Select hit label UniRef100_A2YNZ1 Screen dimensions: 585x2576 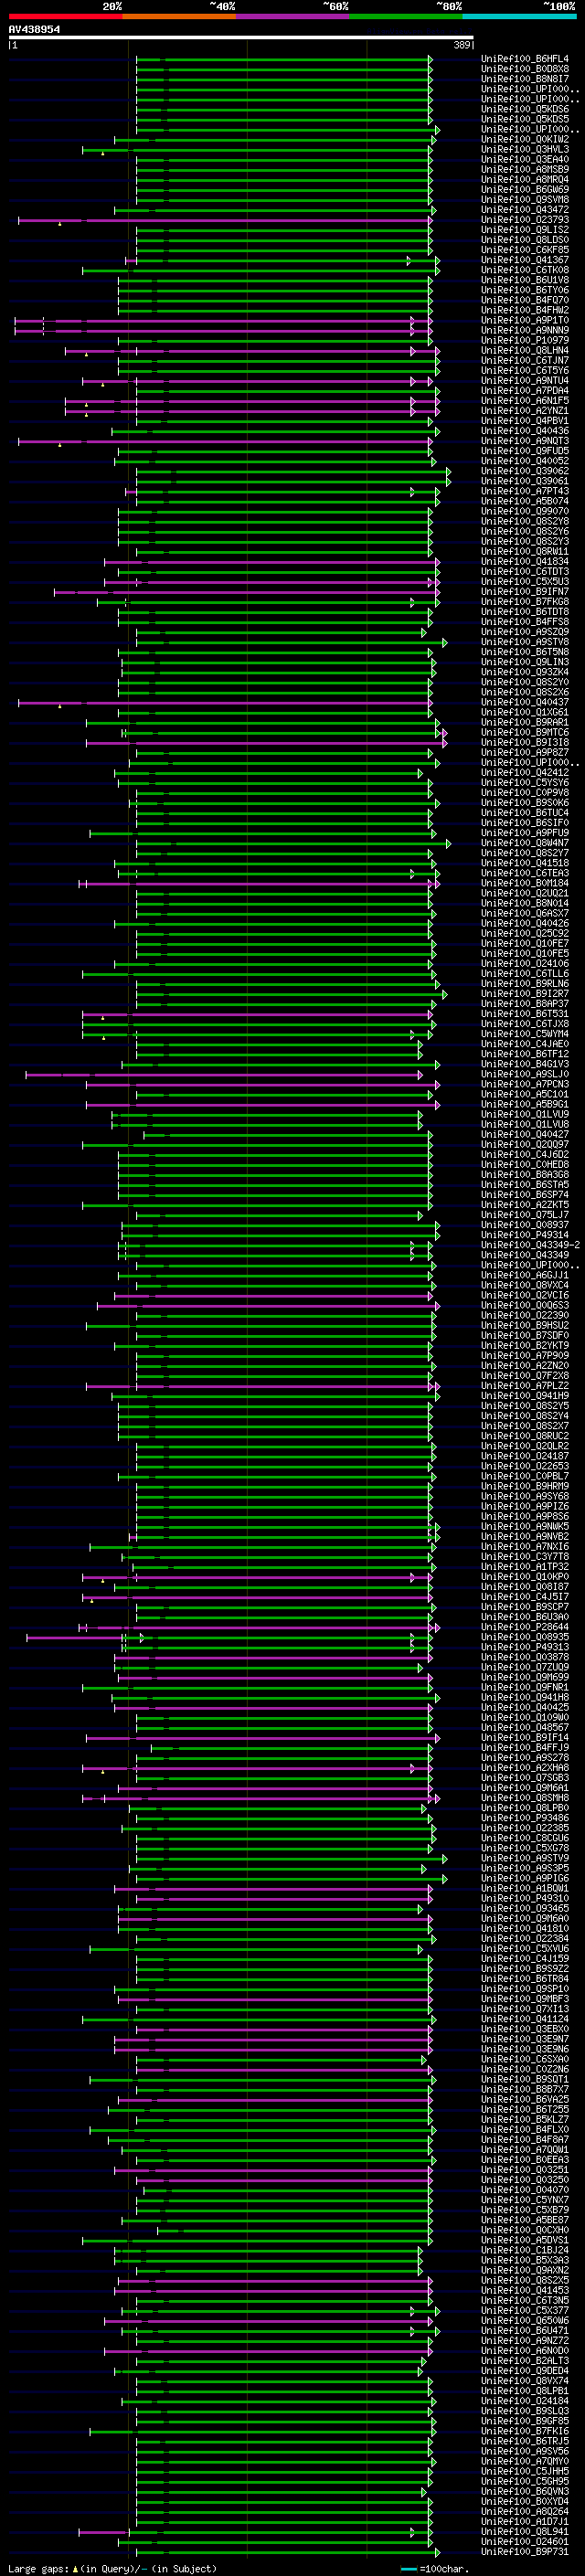(525, 411)
